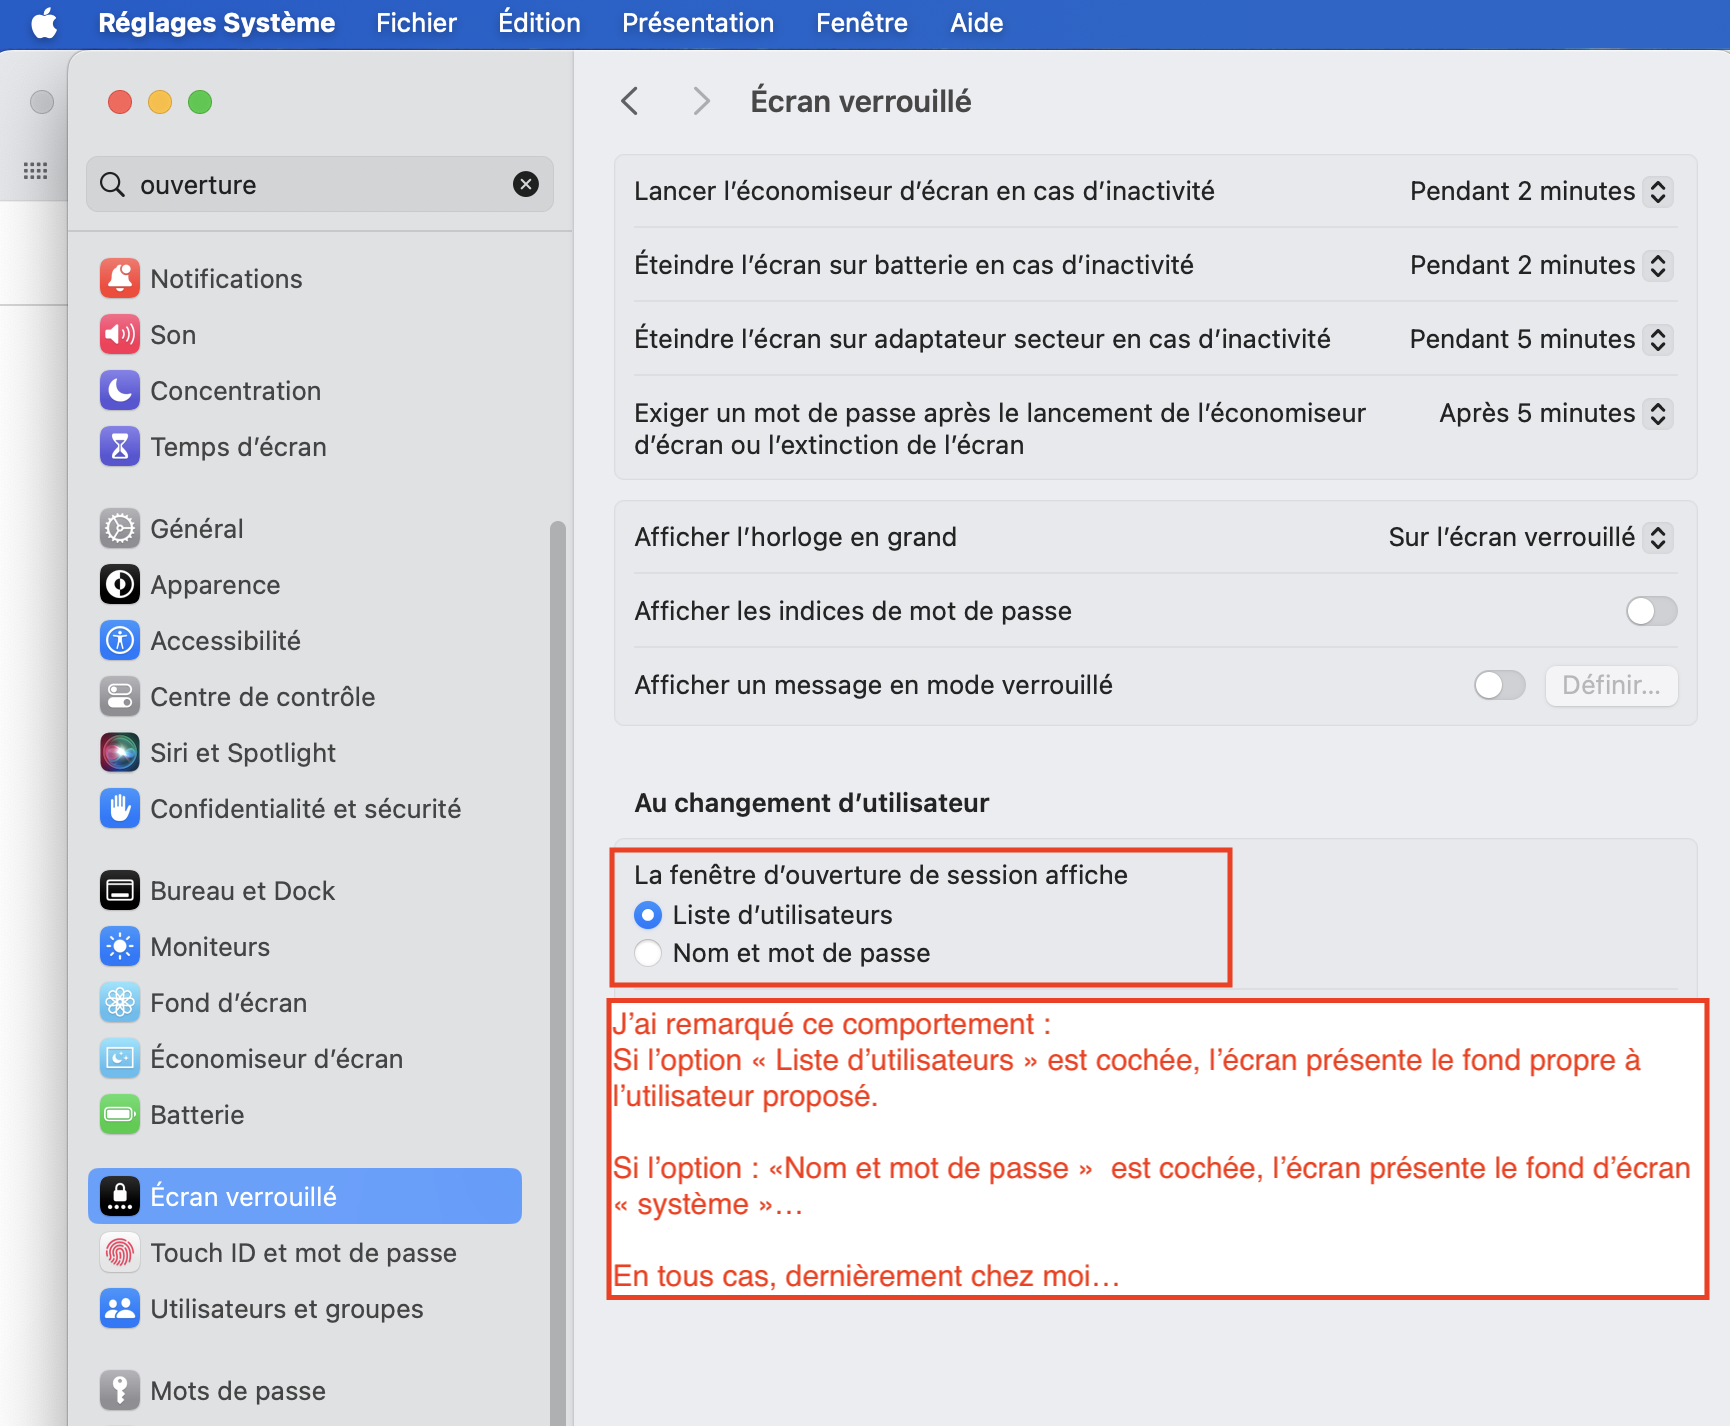Image resolution: width=1730 pixels, height=1426 pixels.
Task: Open the Économiseur d'écran icon
Action: tap(120, 1058)
